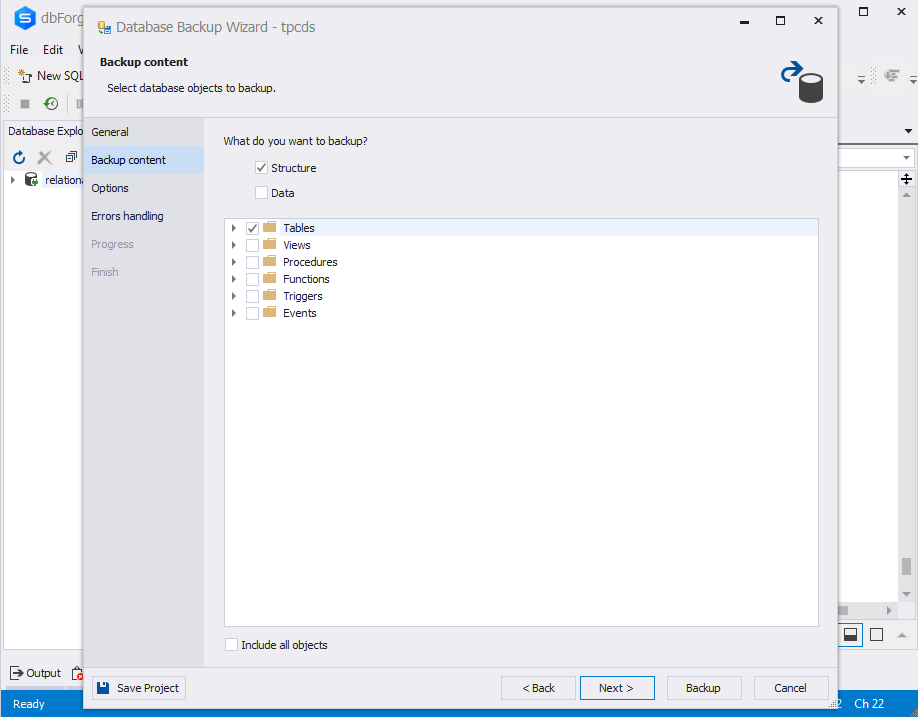Screen dimensions: 918x717
Task: Check the Triggers checkbox
Action: [252, 296]
